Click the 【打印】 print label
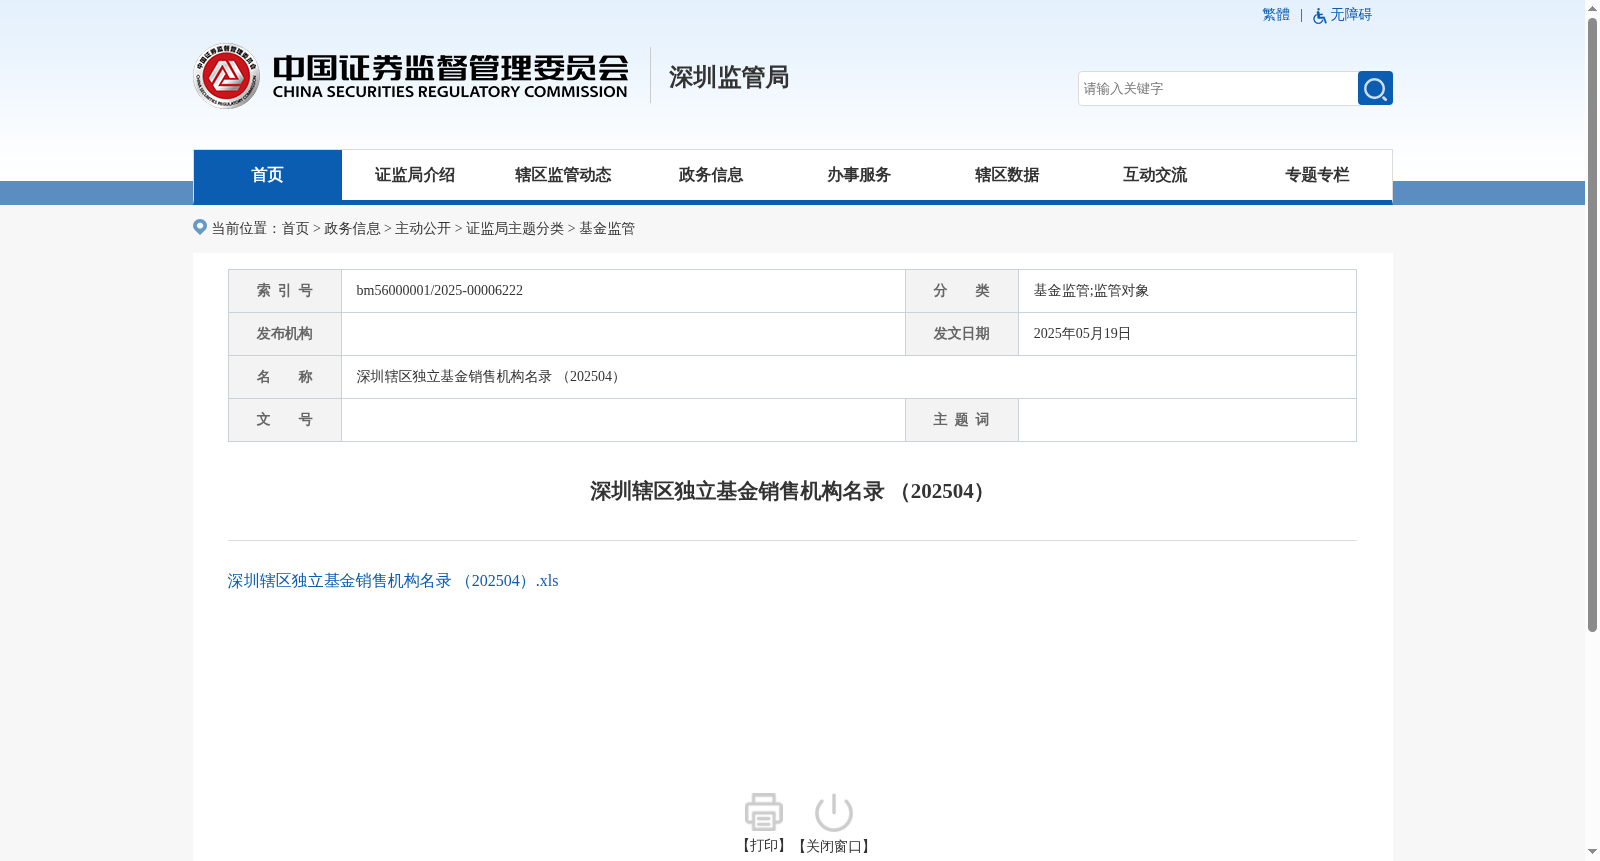The image size is (1600, 861). [x=764, y=846]
